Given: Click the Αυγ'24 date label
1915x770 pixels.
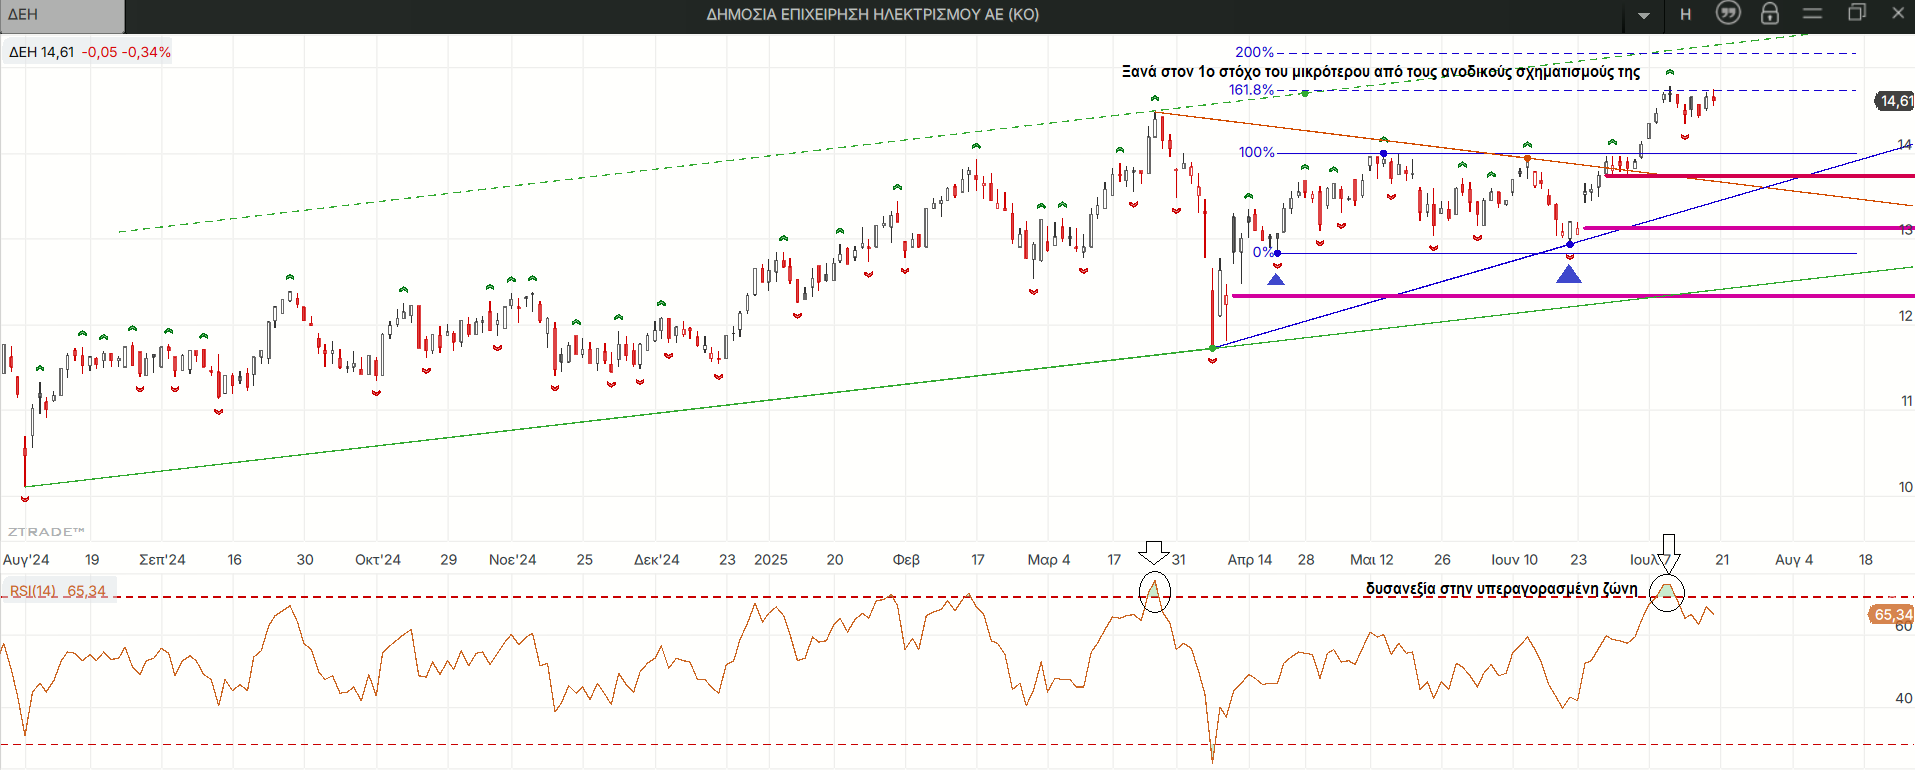Looking at the screenshot, I should click(26, 560).
